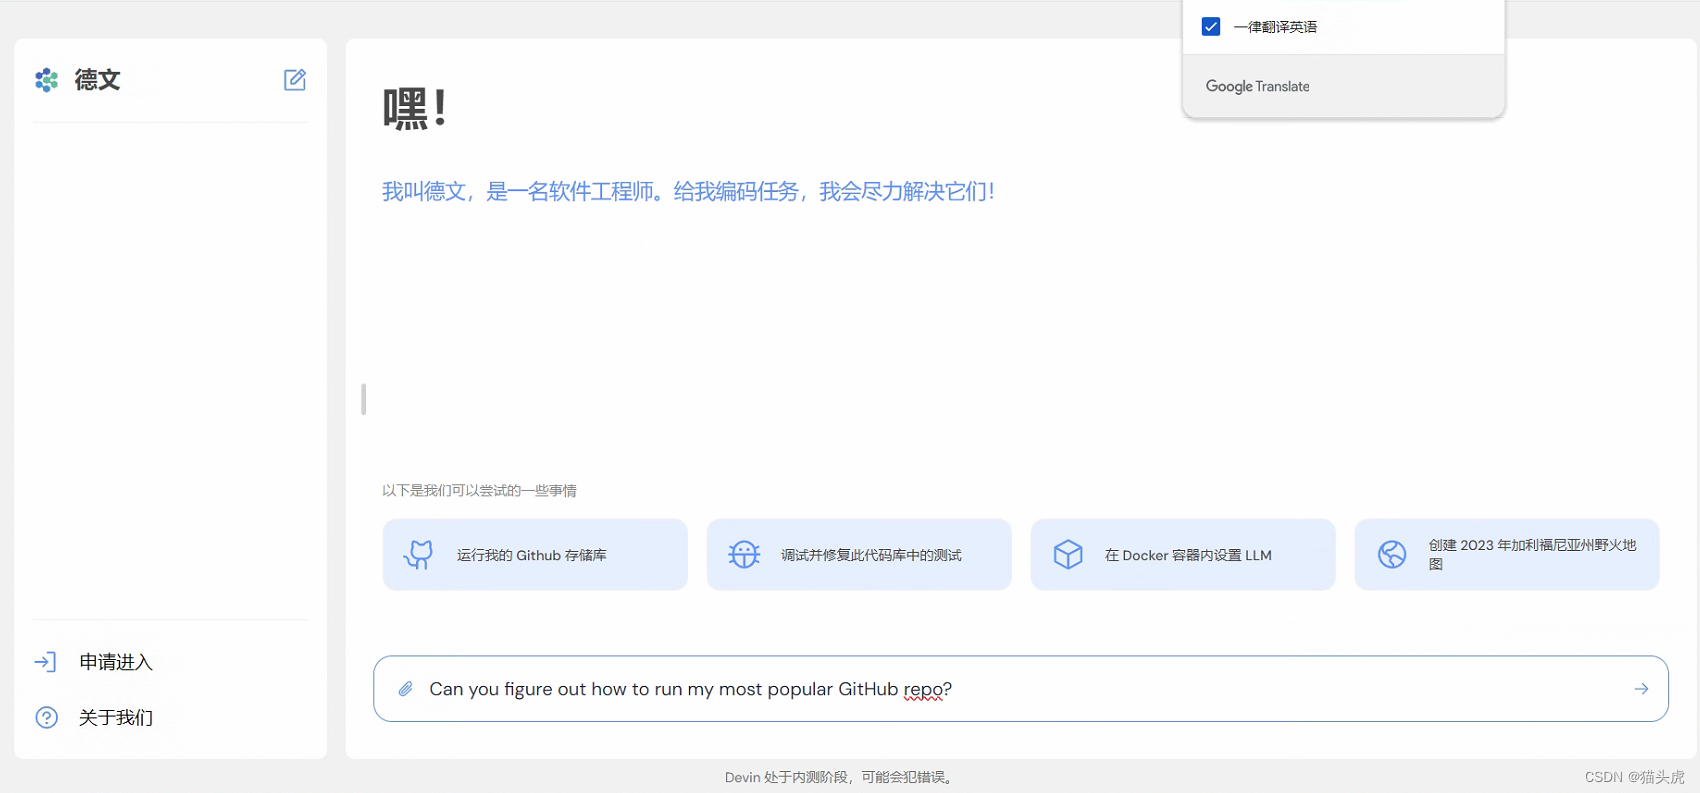The width and height of the screenshot is (1700, 793).
Task: Click the Docker cube icon
Action: 1068,555
